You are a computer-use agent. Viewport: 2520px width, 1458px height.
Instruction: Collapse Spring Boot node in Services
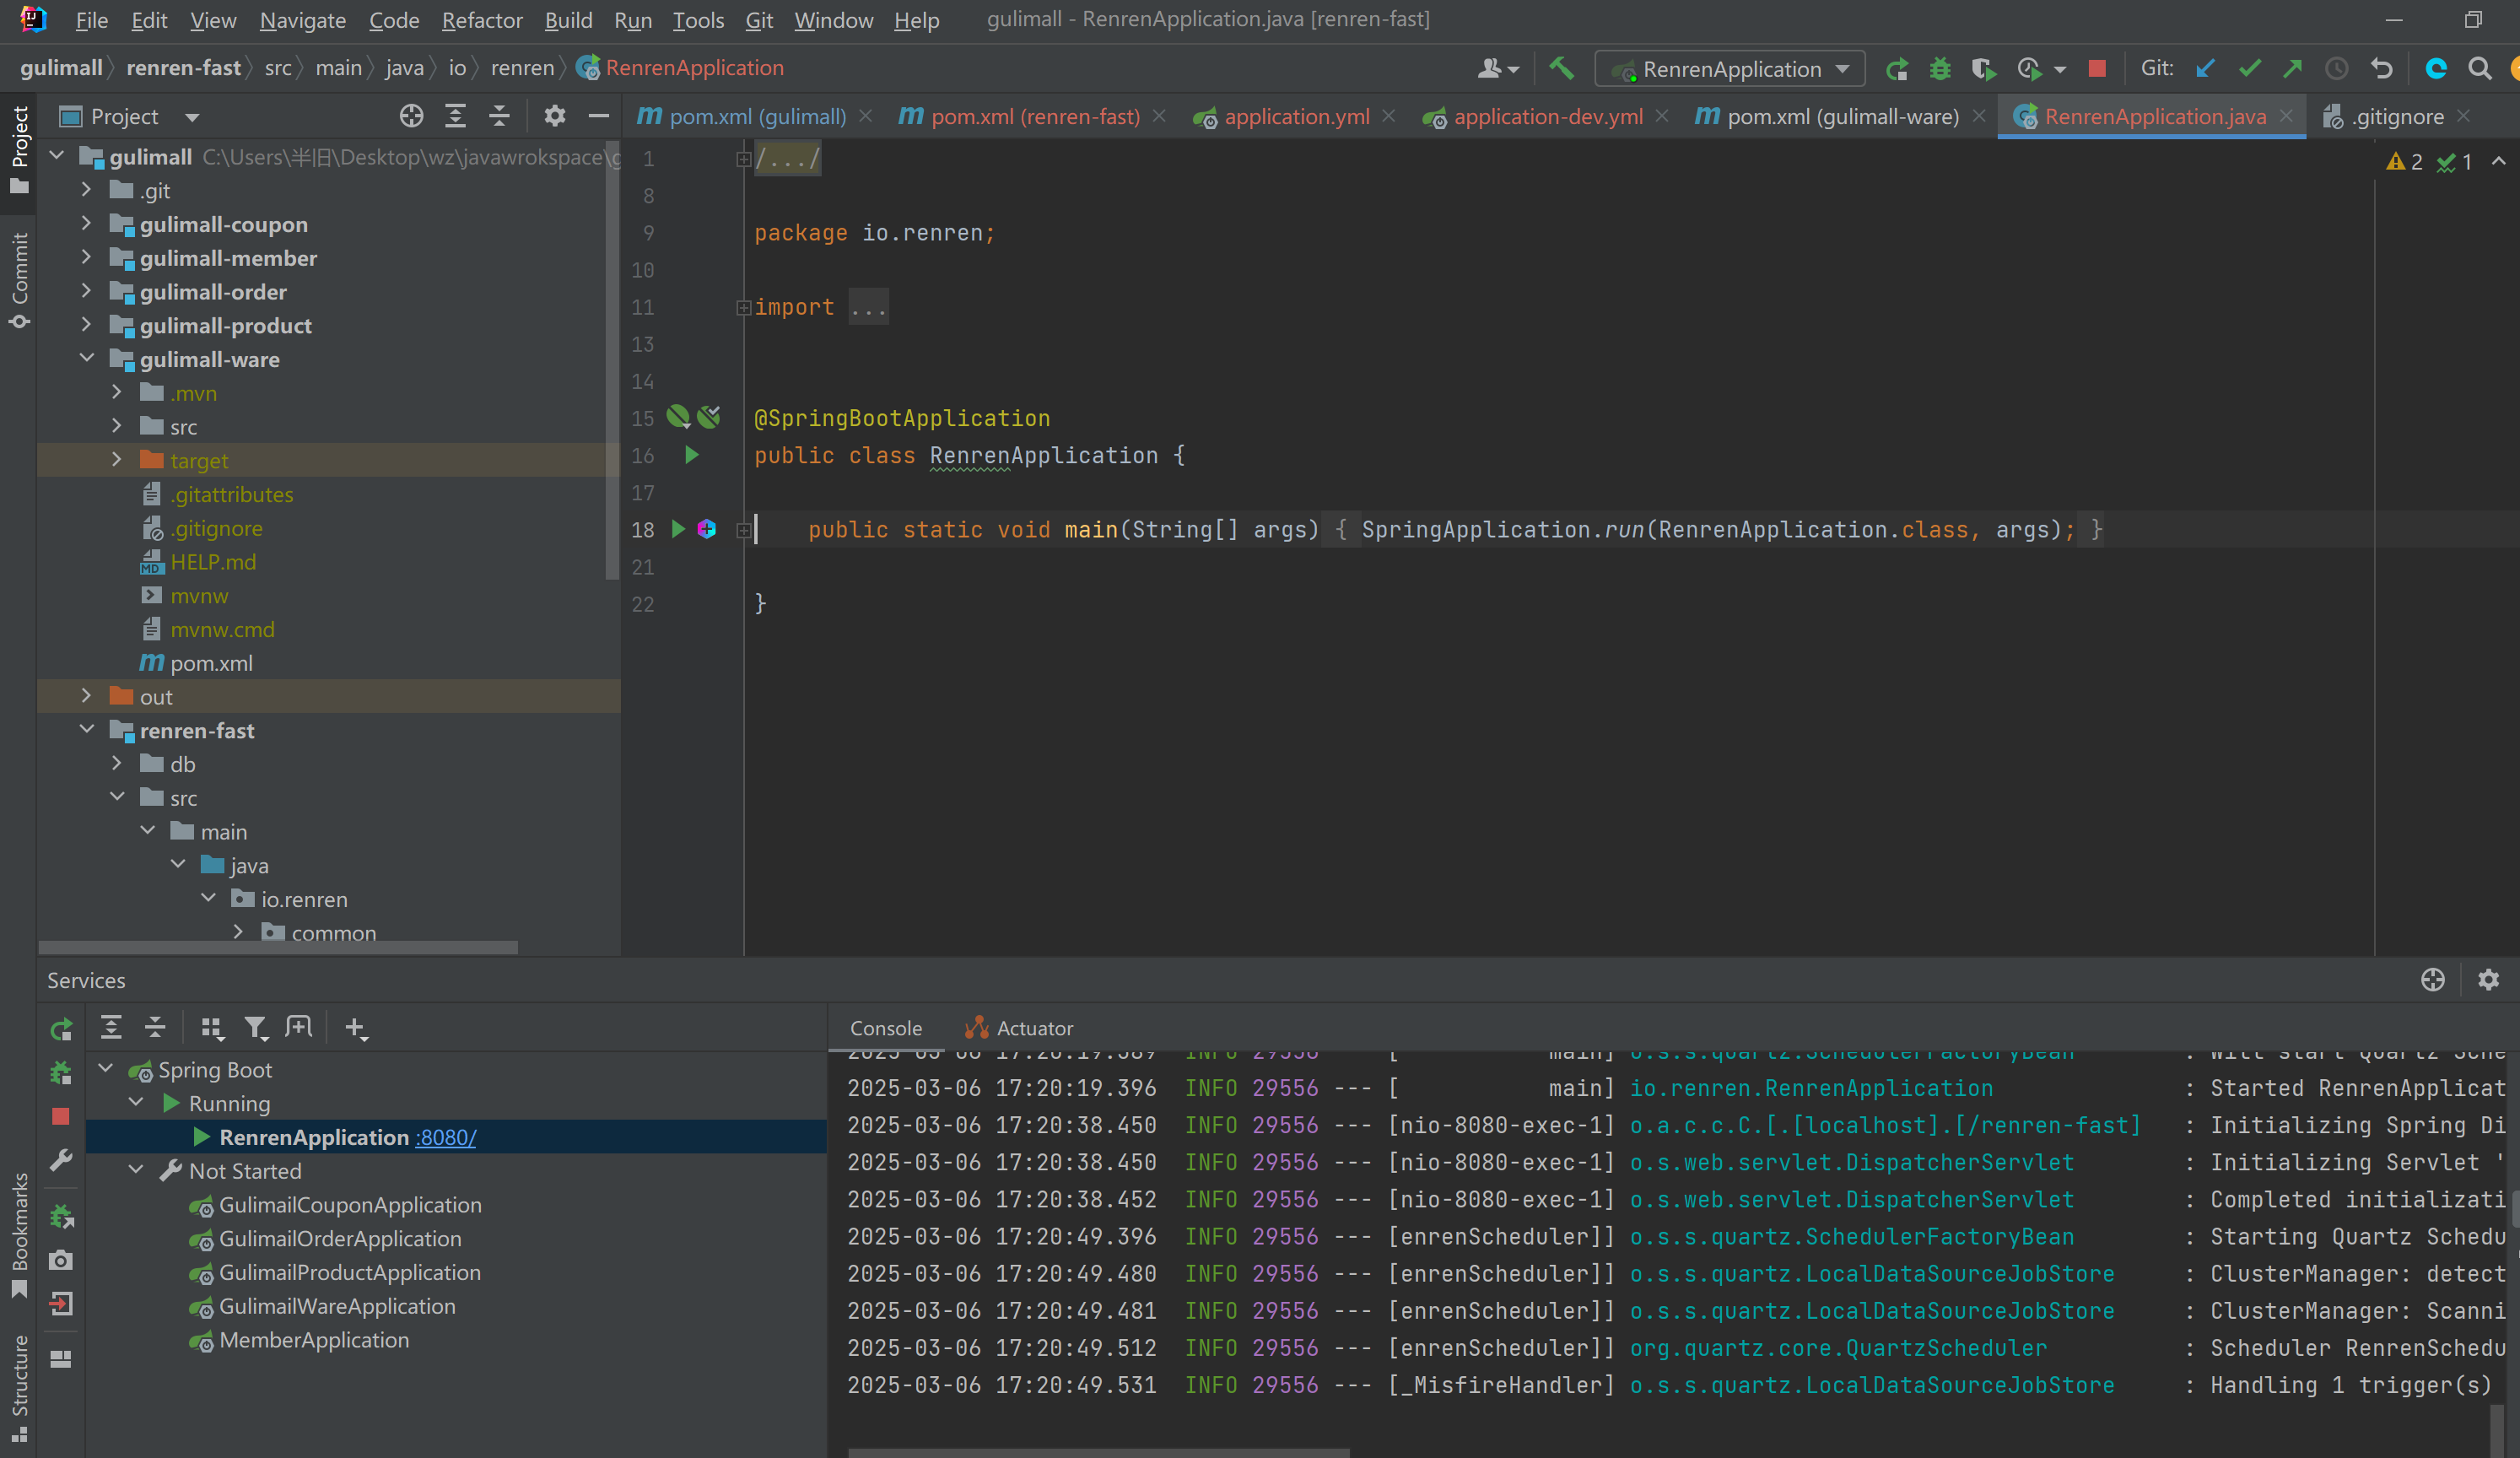[105, 1068]
